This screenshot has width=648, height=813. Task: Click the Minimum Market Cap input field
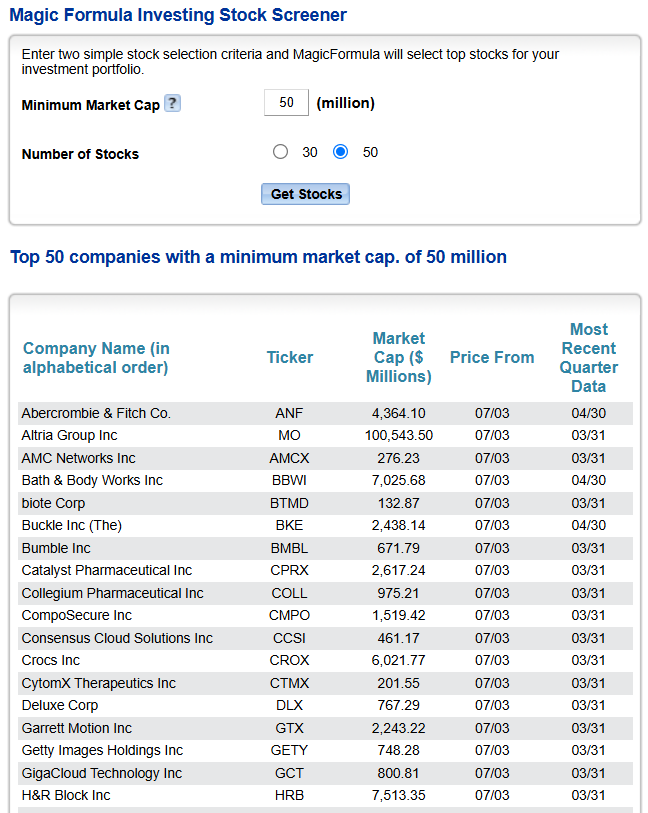(286, 103)
